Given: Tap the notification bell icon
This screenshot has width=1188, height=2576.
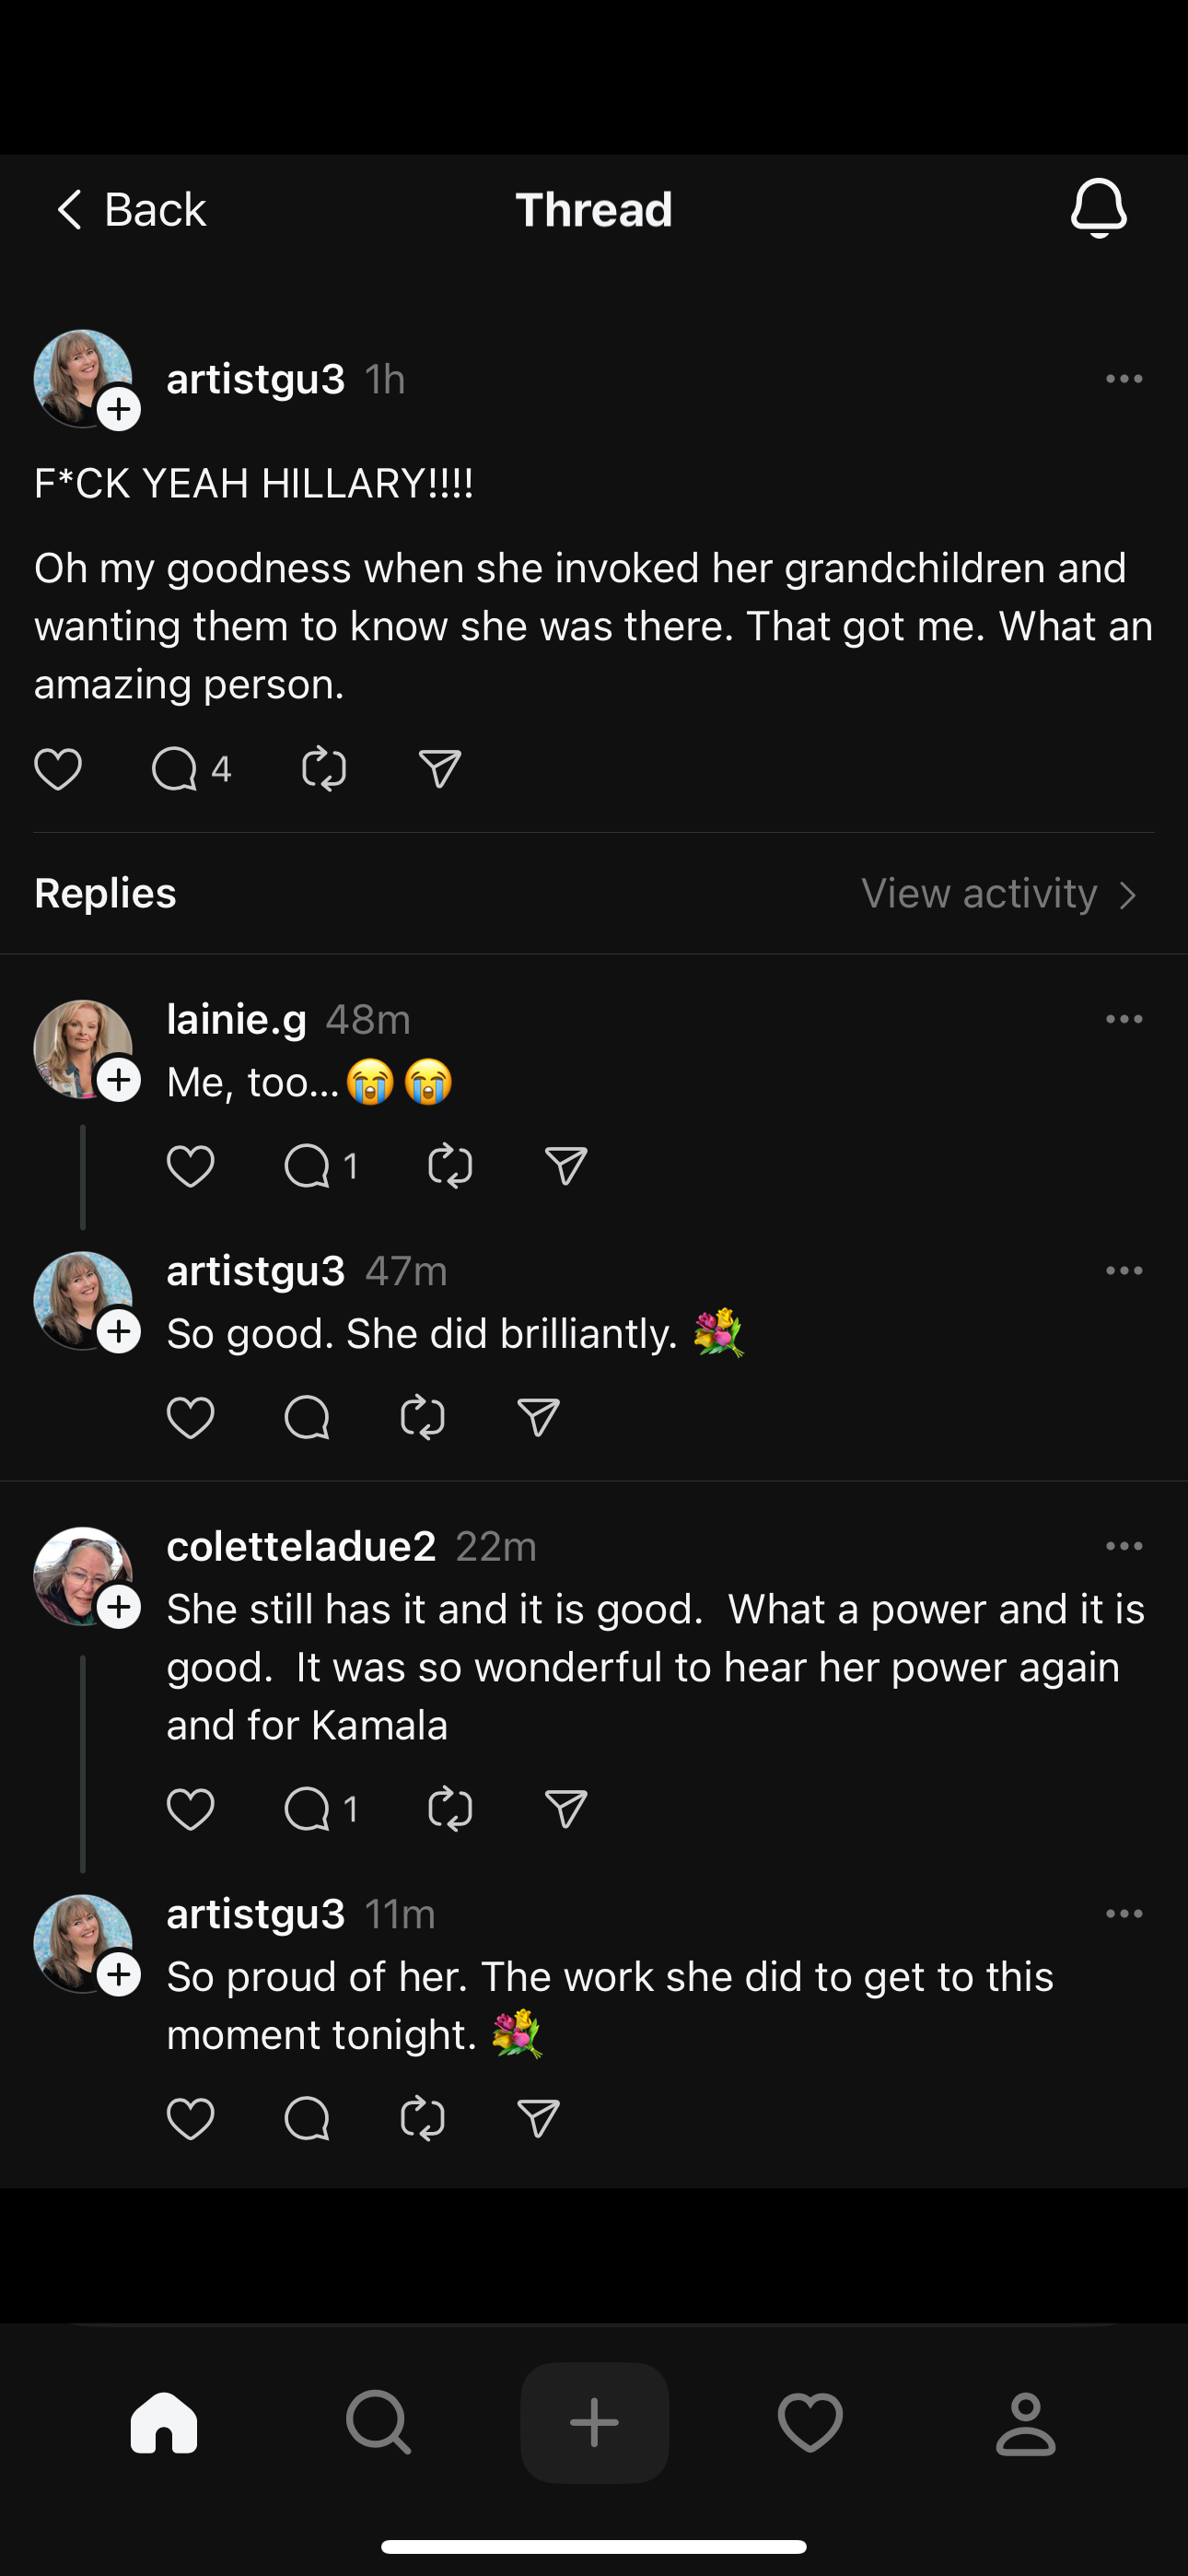Looking at the screenshot, I should [1098, 208].
